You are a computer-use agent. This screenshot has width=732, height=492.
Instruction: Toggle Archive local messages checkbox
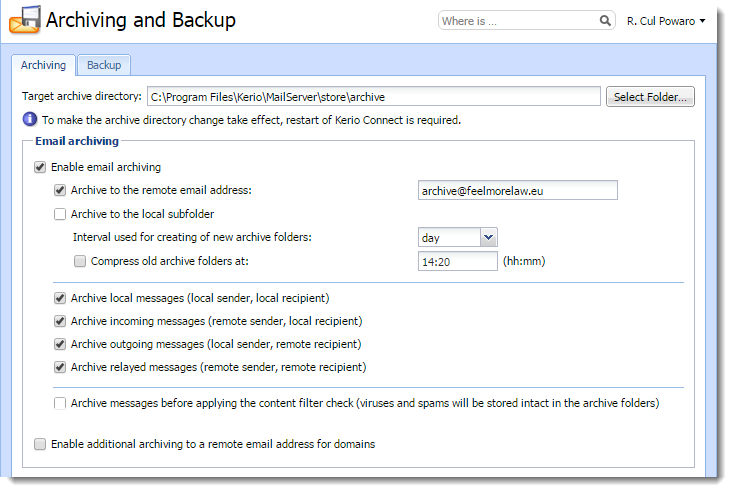(x=60, y=298)
